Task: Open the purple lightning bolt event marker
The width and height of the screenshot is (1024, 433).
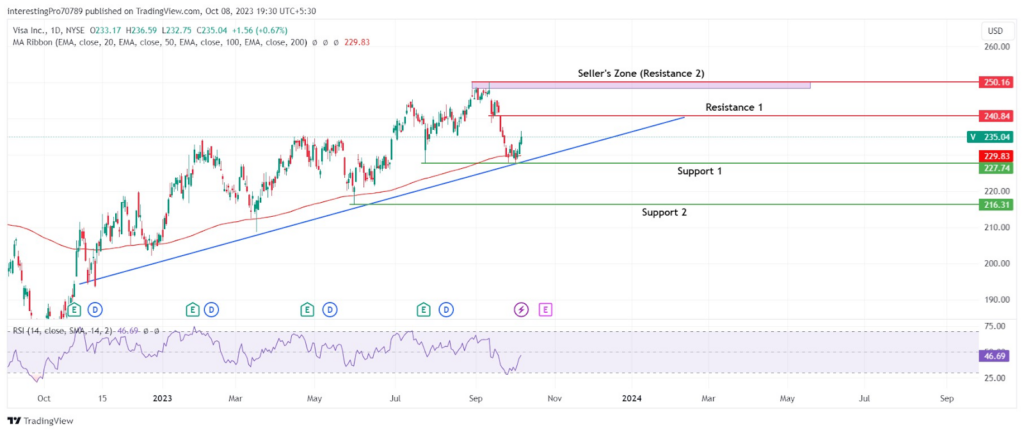Action: point(522,309)
